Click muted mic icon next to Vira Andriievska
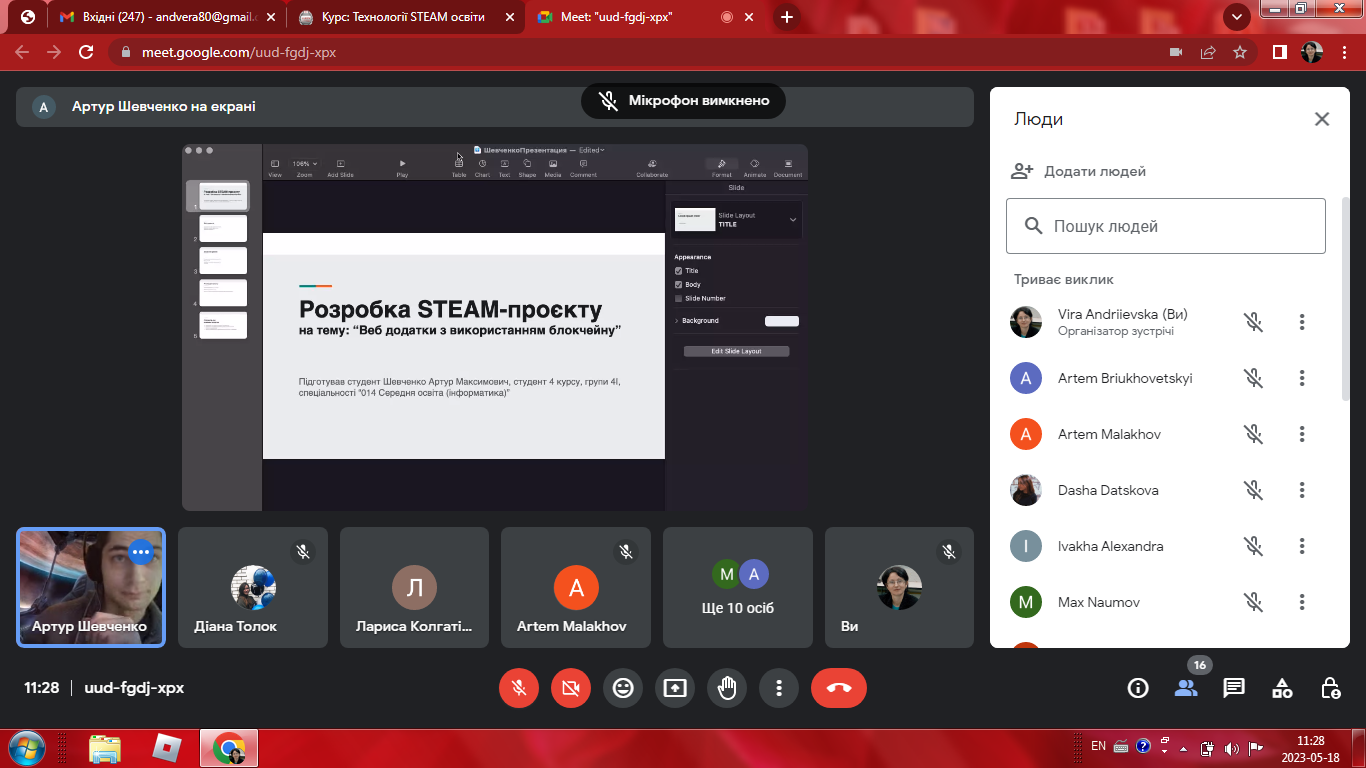The image size is (1366, 768). pyautogui.click(x=1254, y=322)
